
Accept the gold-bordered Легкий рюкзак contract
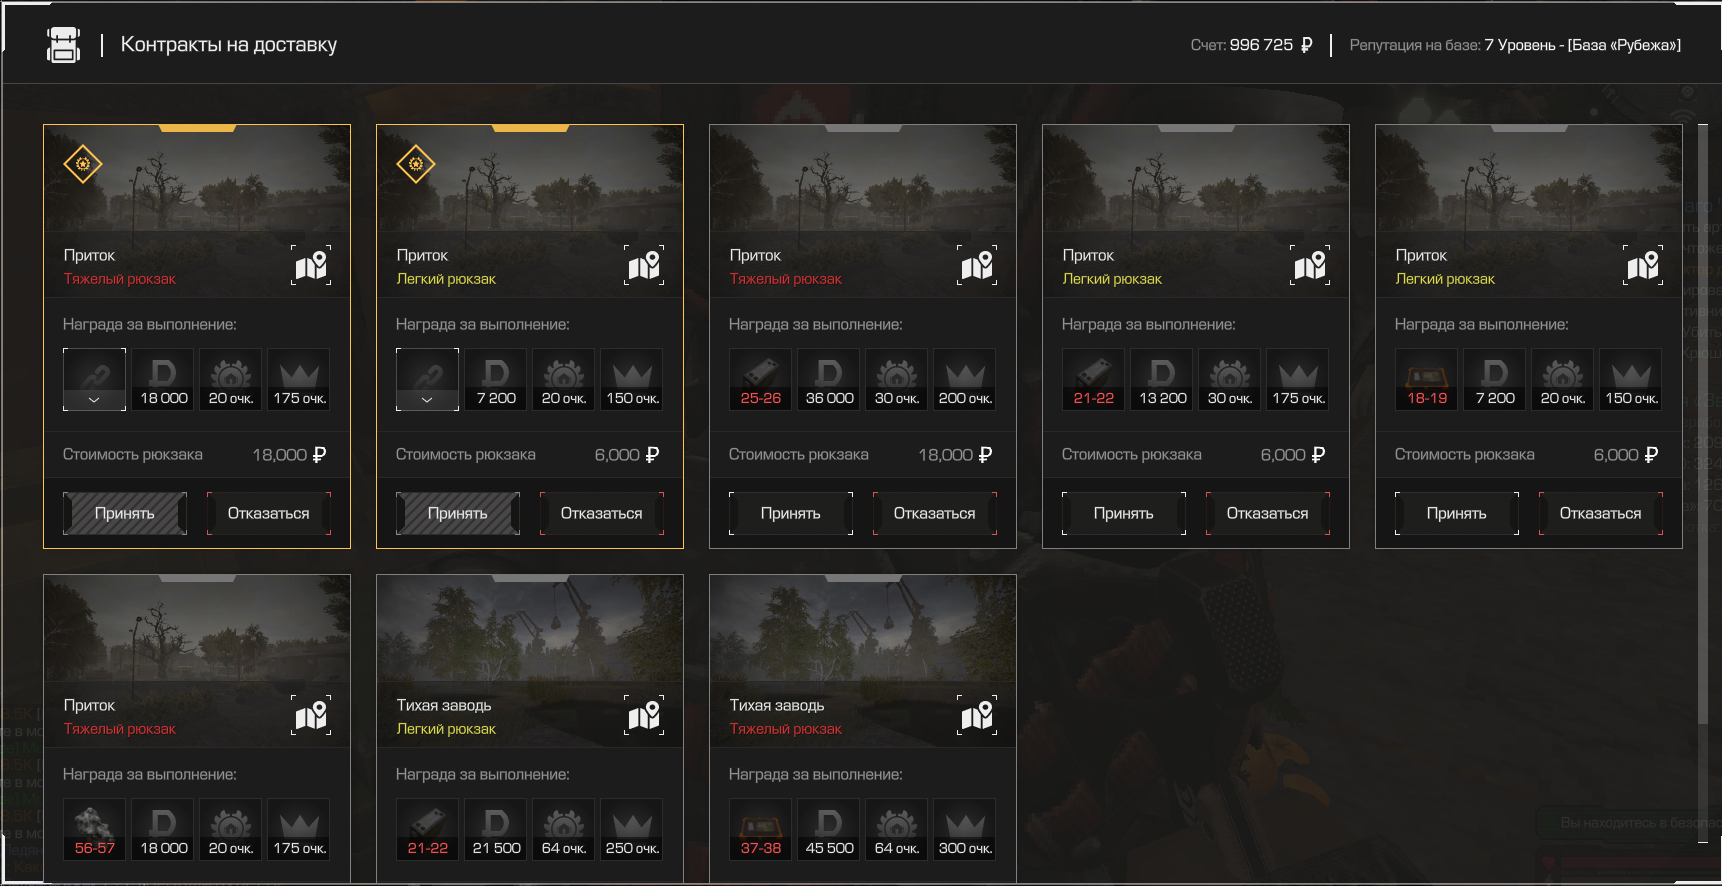[458, 513]
